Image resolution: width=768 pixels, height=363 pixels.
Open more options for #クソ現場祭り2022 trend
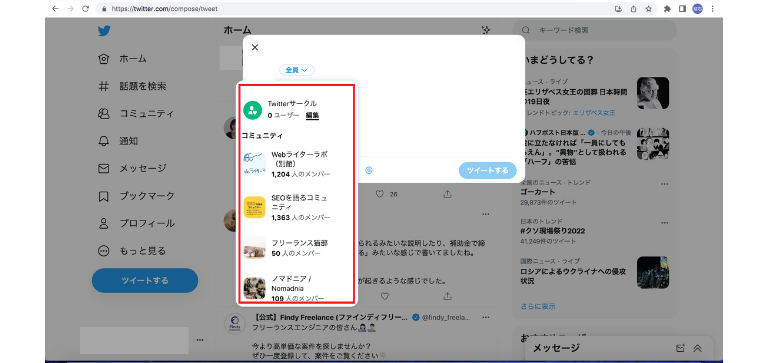(664, 222)
